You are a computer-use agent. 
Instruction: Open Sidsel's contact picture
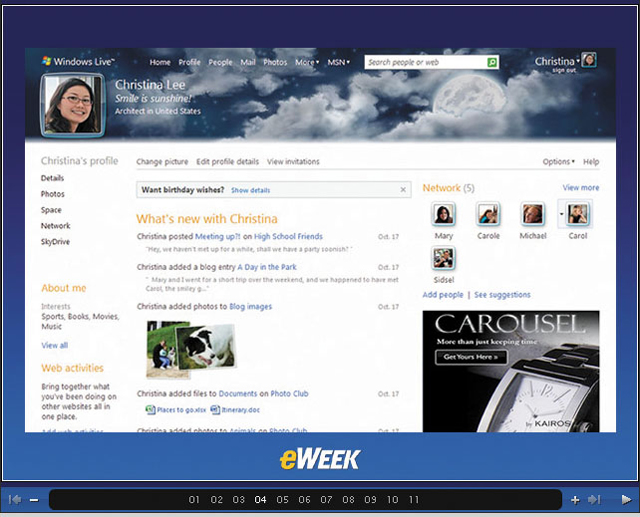coord(444,258)
